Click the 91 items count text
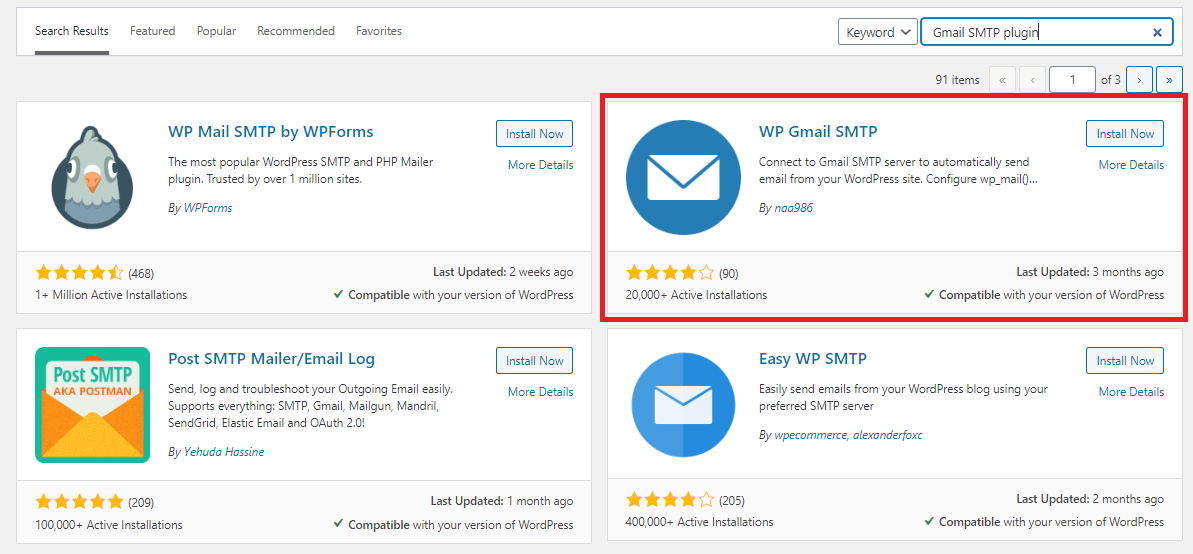Viewport: 1193px width, 554px height. [957, 79]
